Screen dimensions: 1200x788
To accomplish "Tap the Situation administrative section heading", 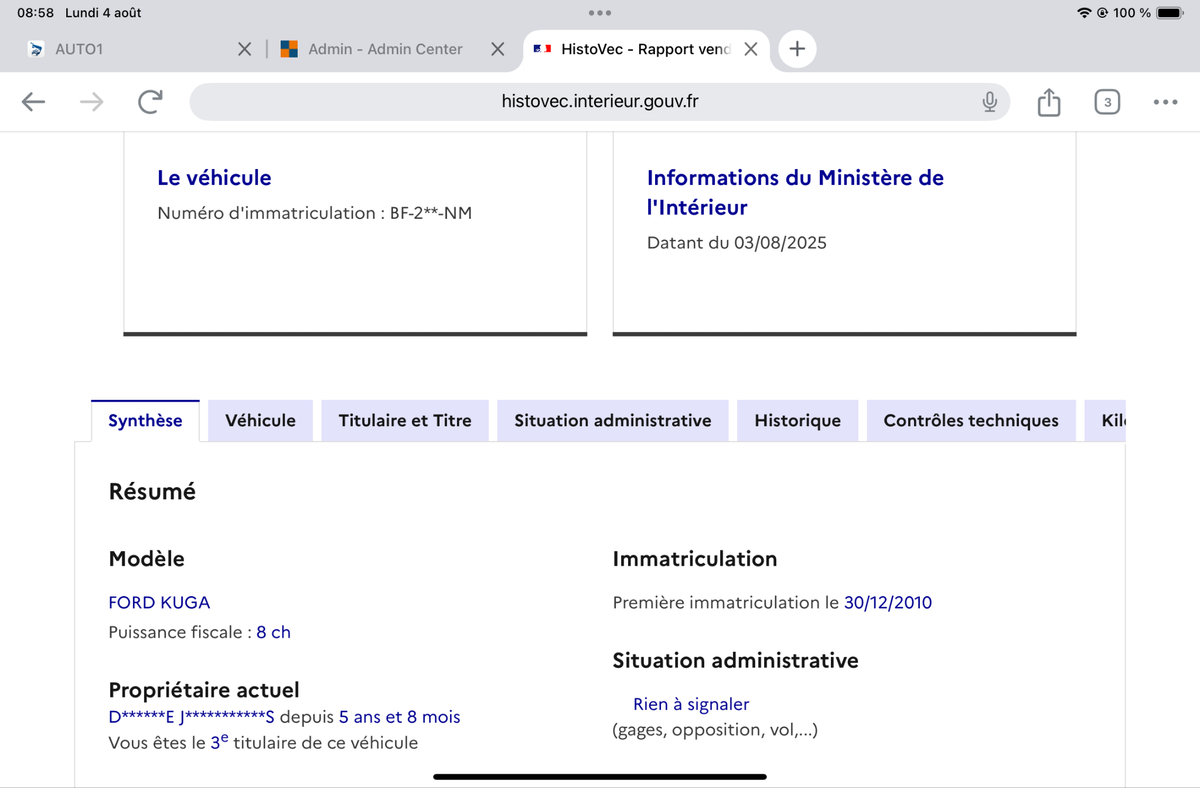I will 735,661.
